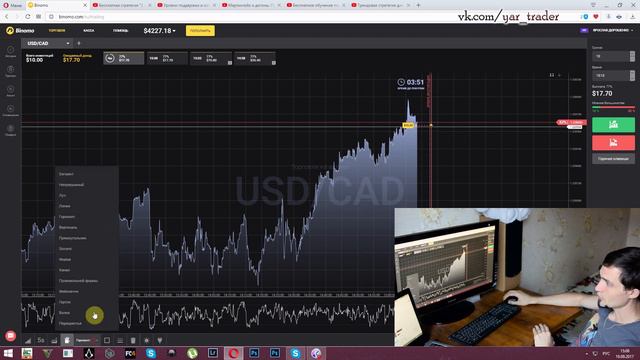640x360 pixels.
Task: Click the red heart bookmark icon in address bar
Action: [596, 17]
